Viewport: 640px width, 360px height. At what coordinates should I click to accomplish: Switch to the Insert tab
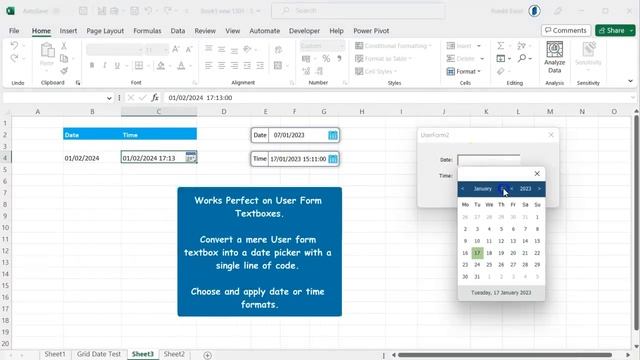click(x=68, y=31)
